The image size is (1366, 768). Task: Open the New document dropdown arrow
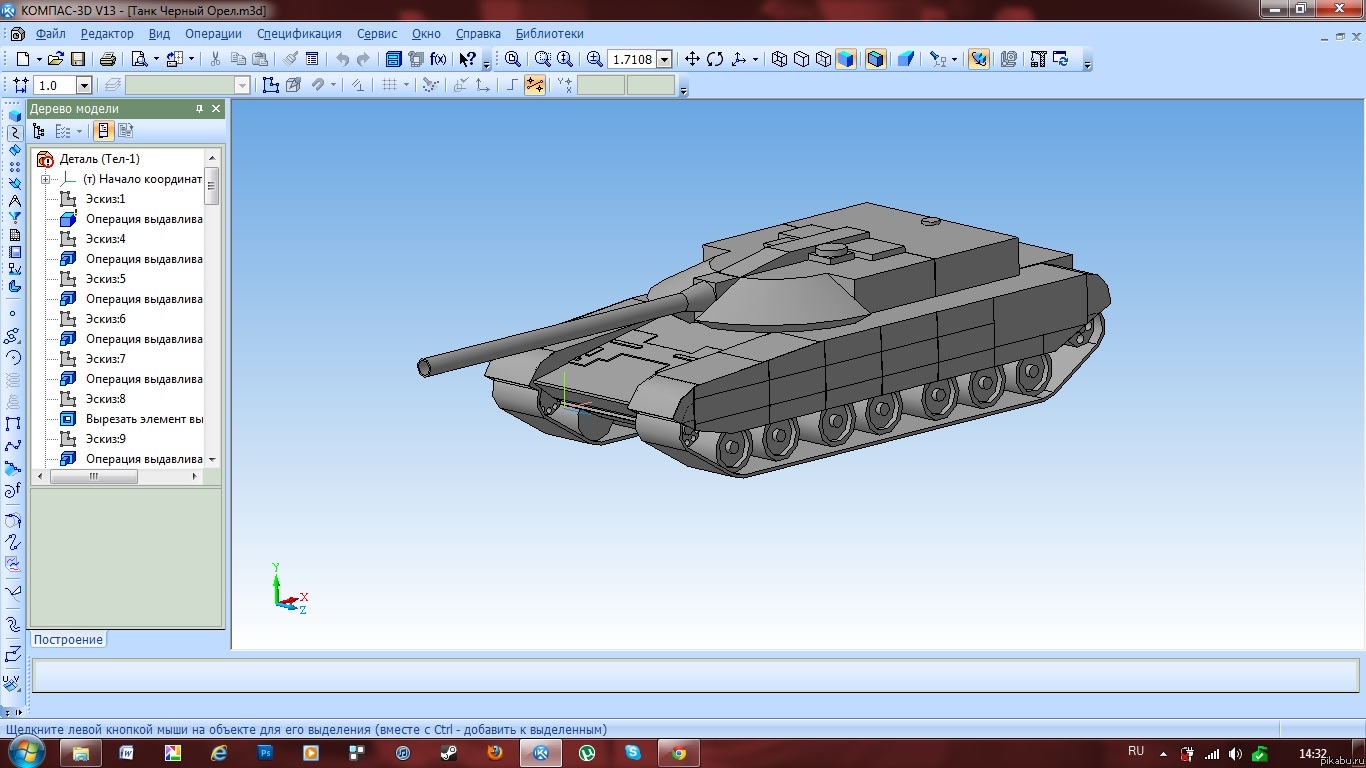click(x=38, y=59)
